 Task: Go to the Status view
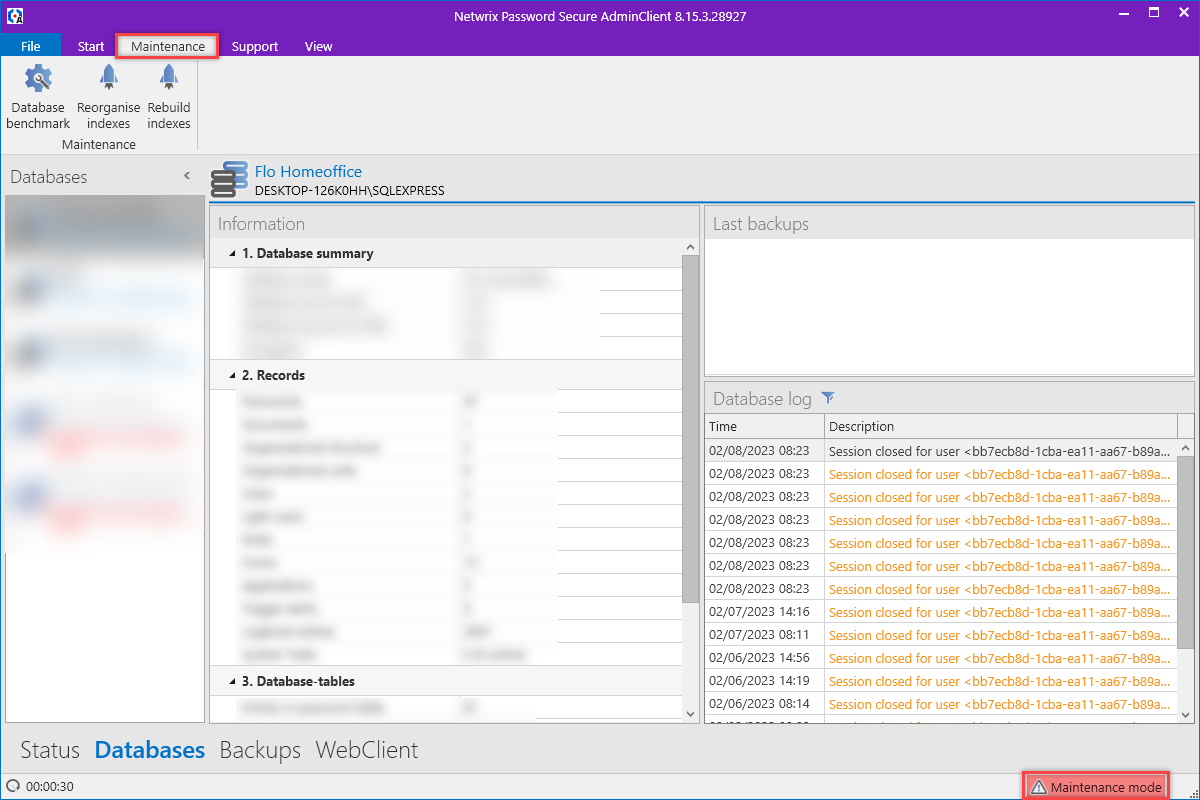(x=50, y=750)
